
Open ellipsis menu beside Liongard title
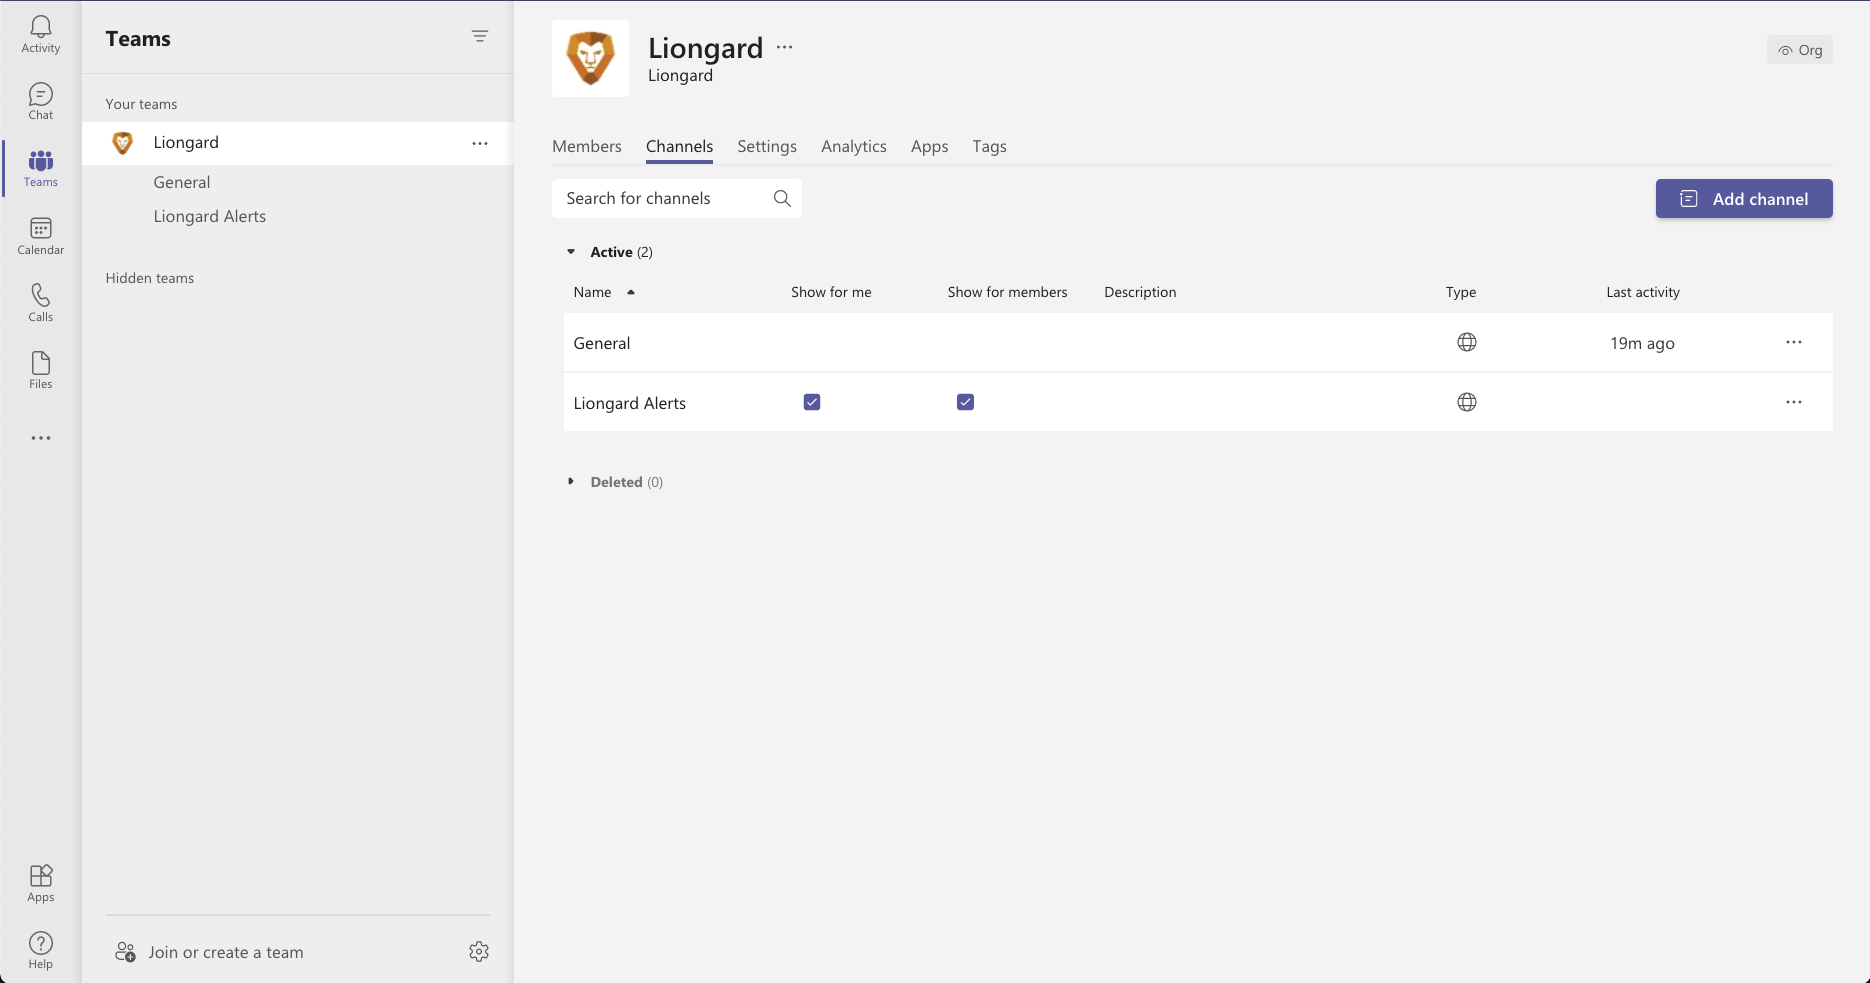pos(785,47)
